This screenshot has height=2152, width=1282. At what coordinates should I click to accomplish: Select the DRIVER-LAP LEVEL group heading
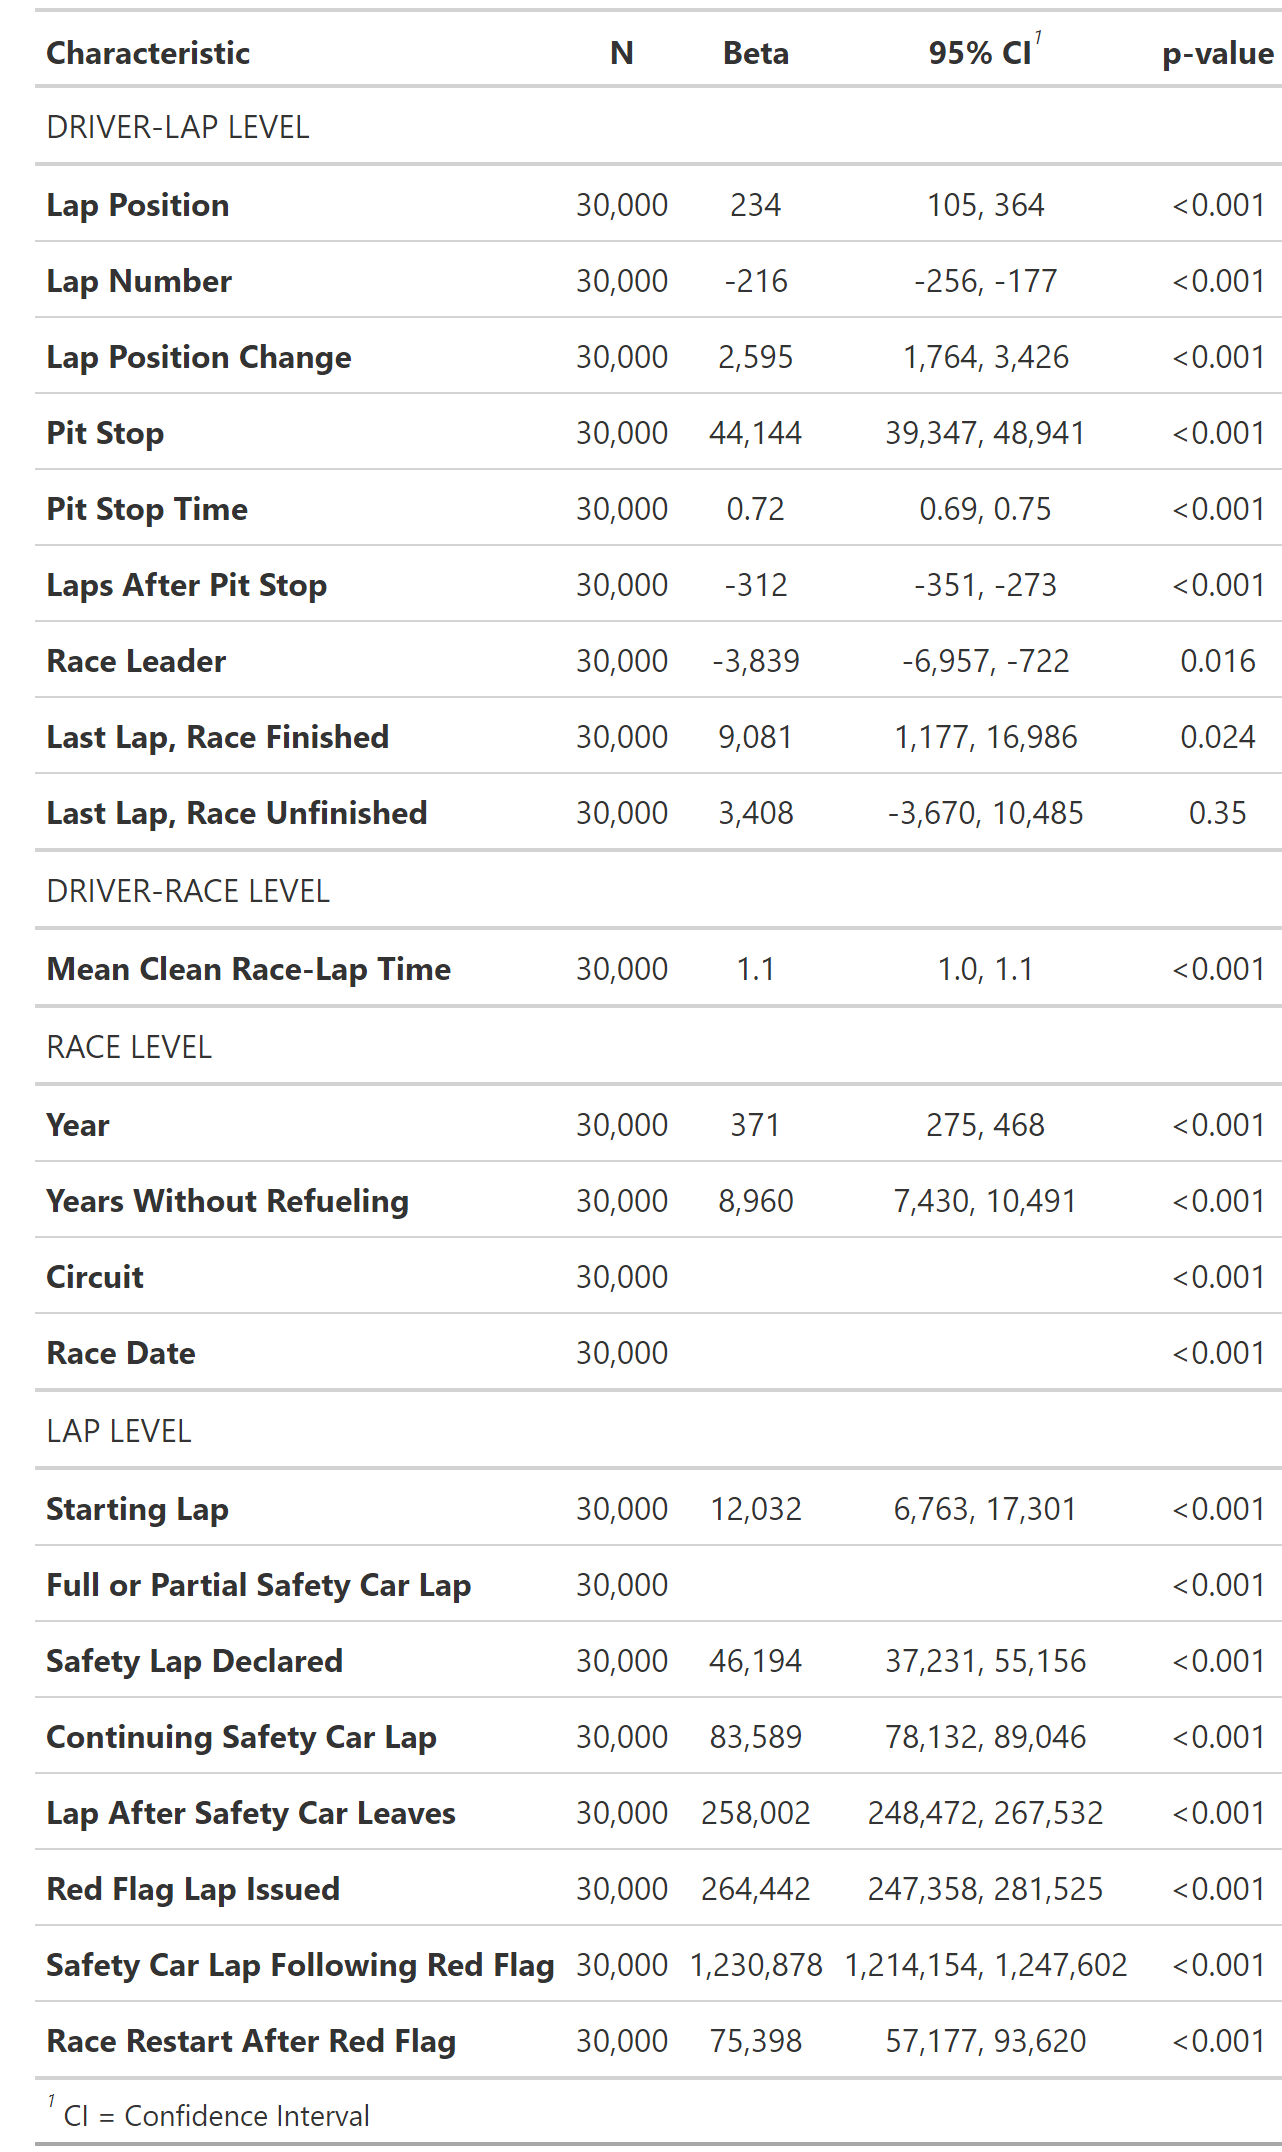(x=178, y=127)
